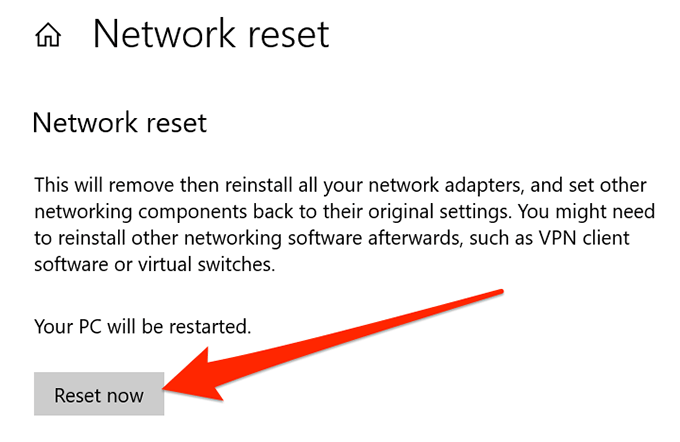Screen dimensions: 680x442
Task: Click the words 'VPN client' in description
Action: point(603,242)
